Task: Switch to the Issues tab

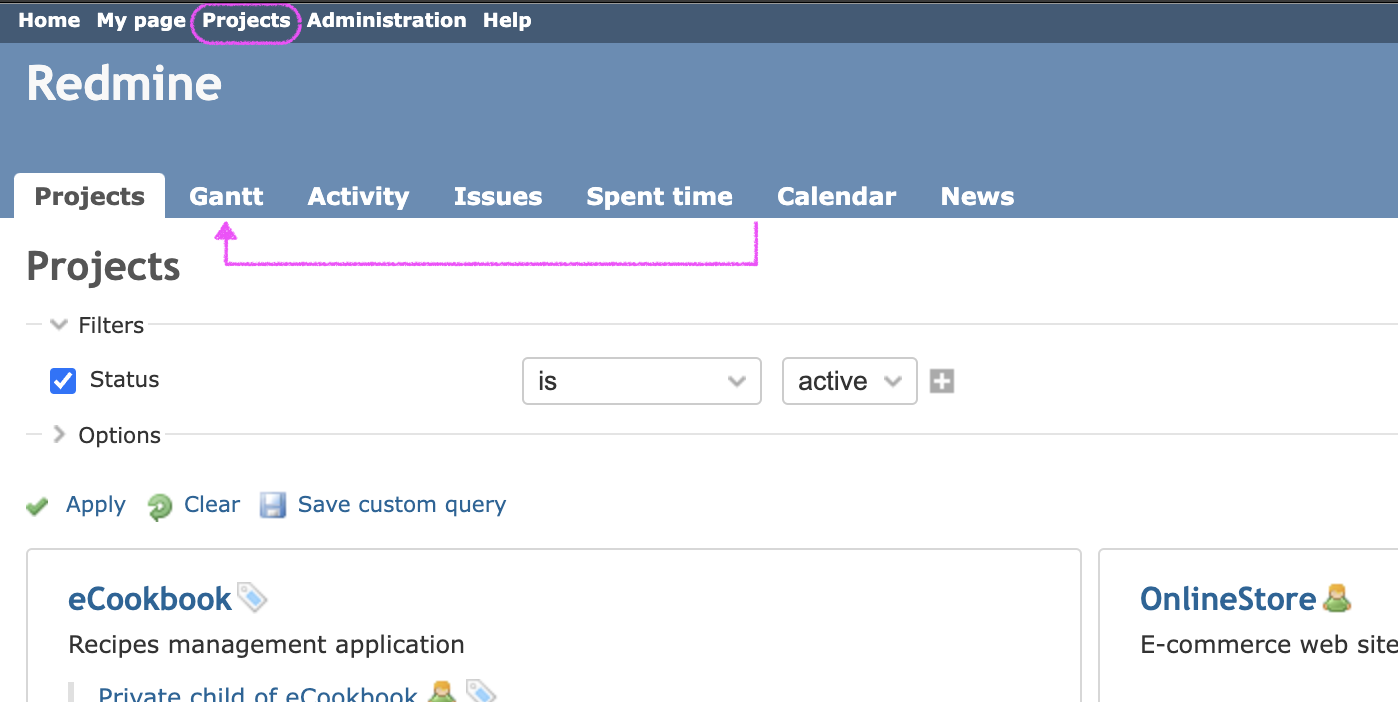Action: [498, 196]
